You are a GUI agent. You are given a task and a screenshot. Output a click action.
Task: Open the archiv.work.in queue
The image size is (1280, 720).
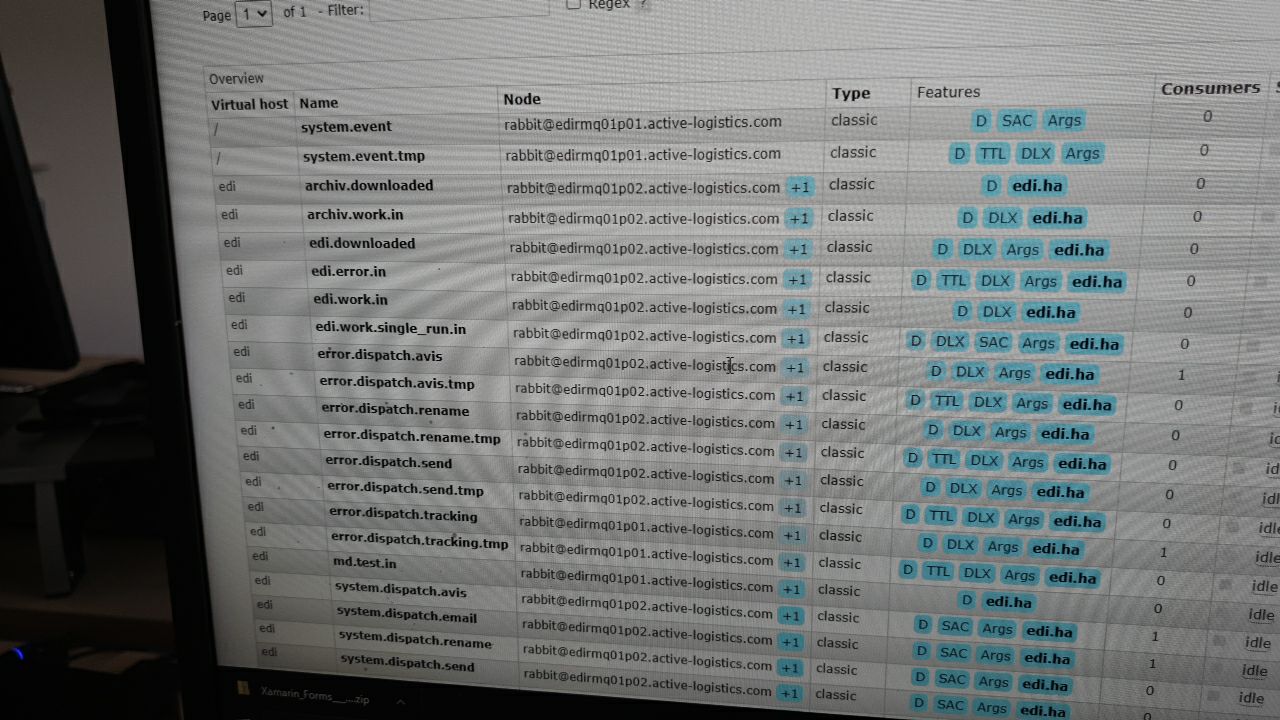tap(355, 215)
